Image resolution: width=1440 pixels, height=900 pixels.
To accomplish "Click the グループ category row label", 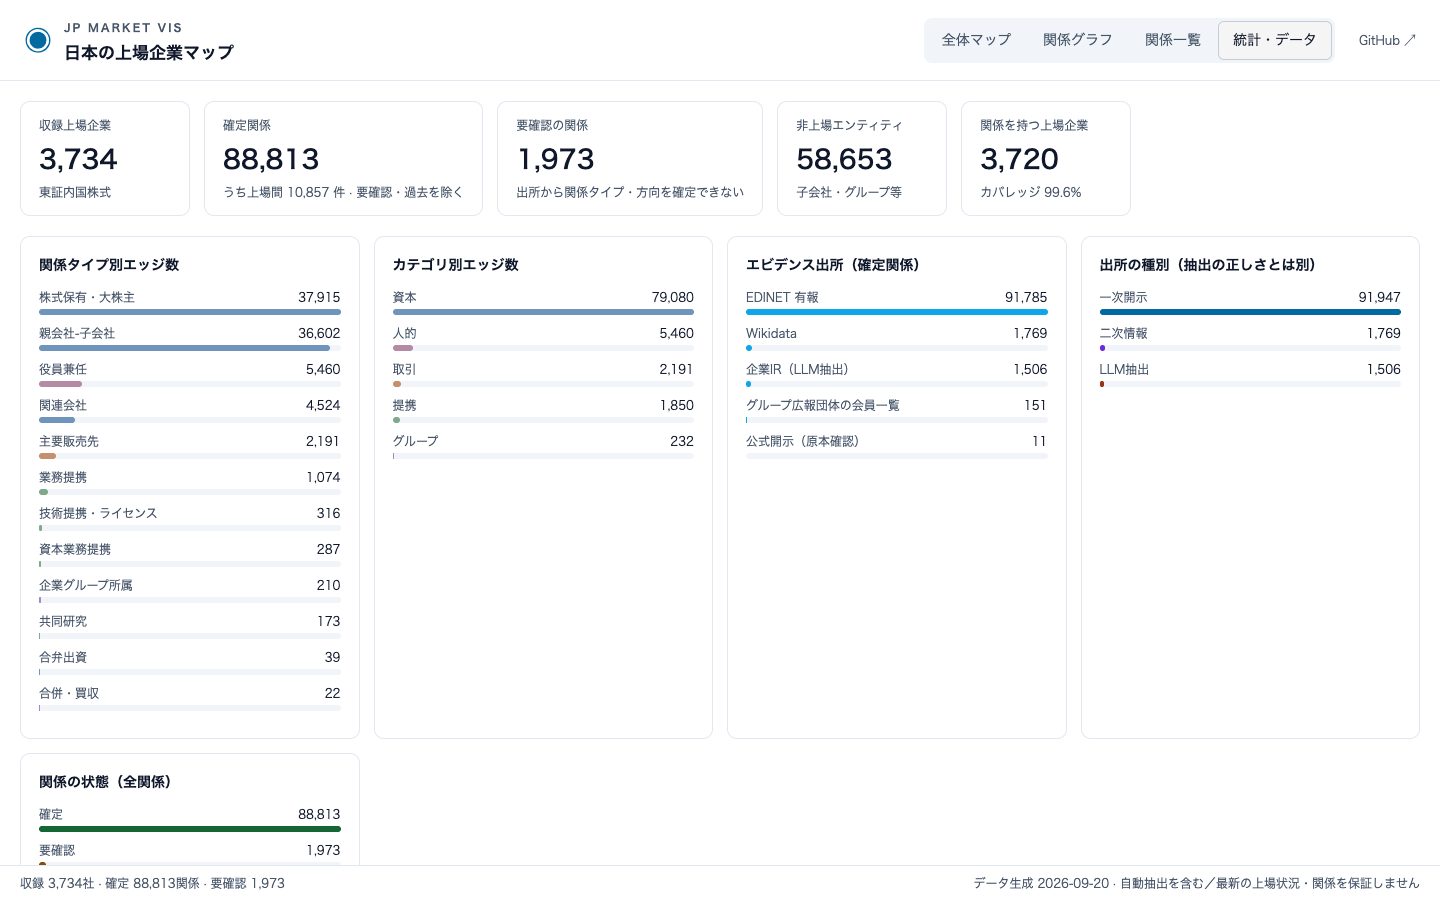I will 416,441.
